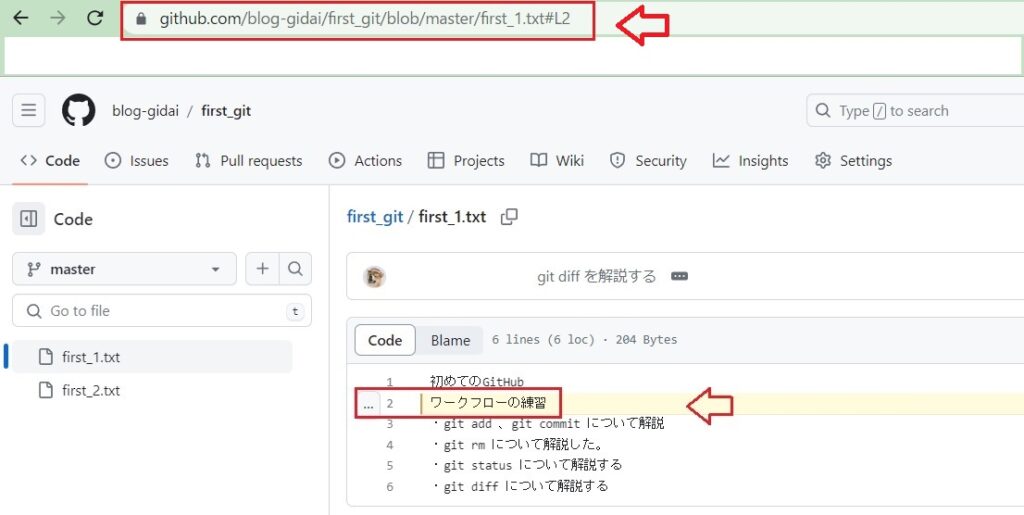This screenshot has width=1024, height=515.
Task: Click the search files magnifier icon
Action: (x=295, y=269)
